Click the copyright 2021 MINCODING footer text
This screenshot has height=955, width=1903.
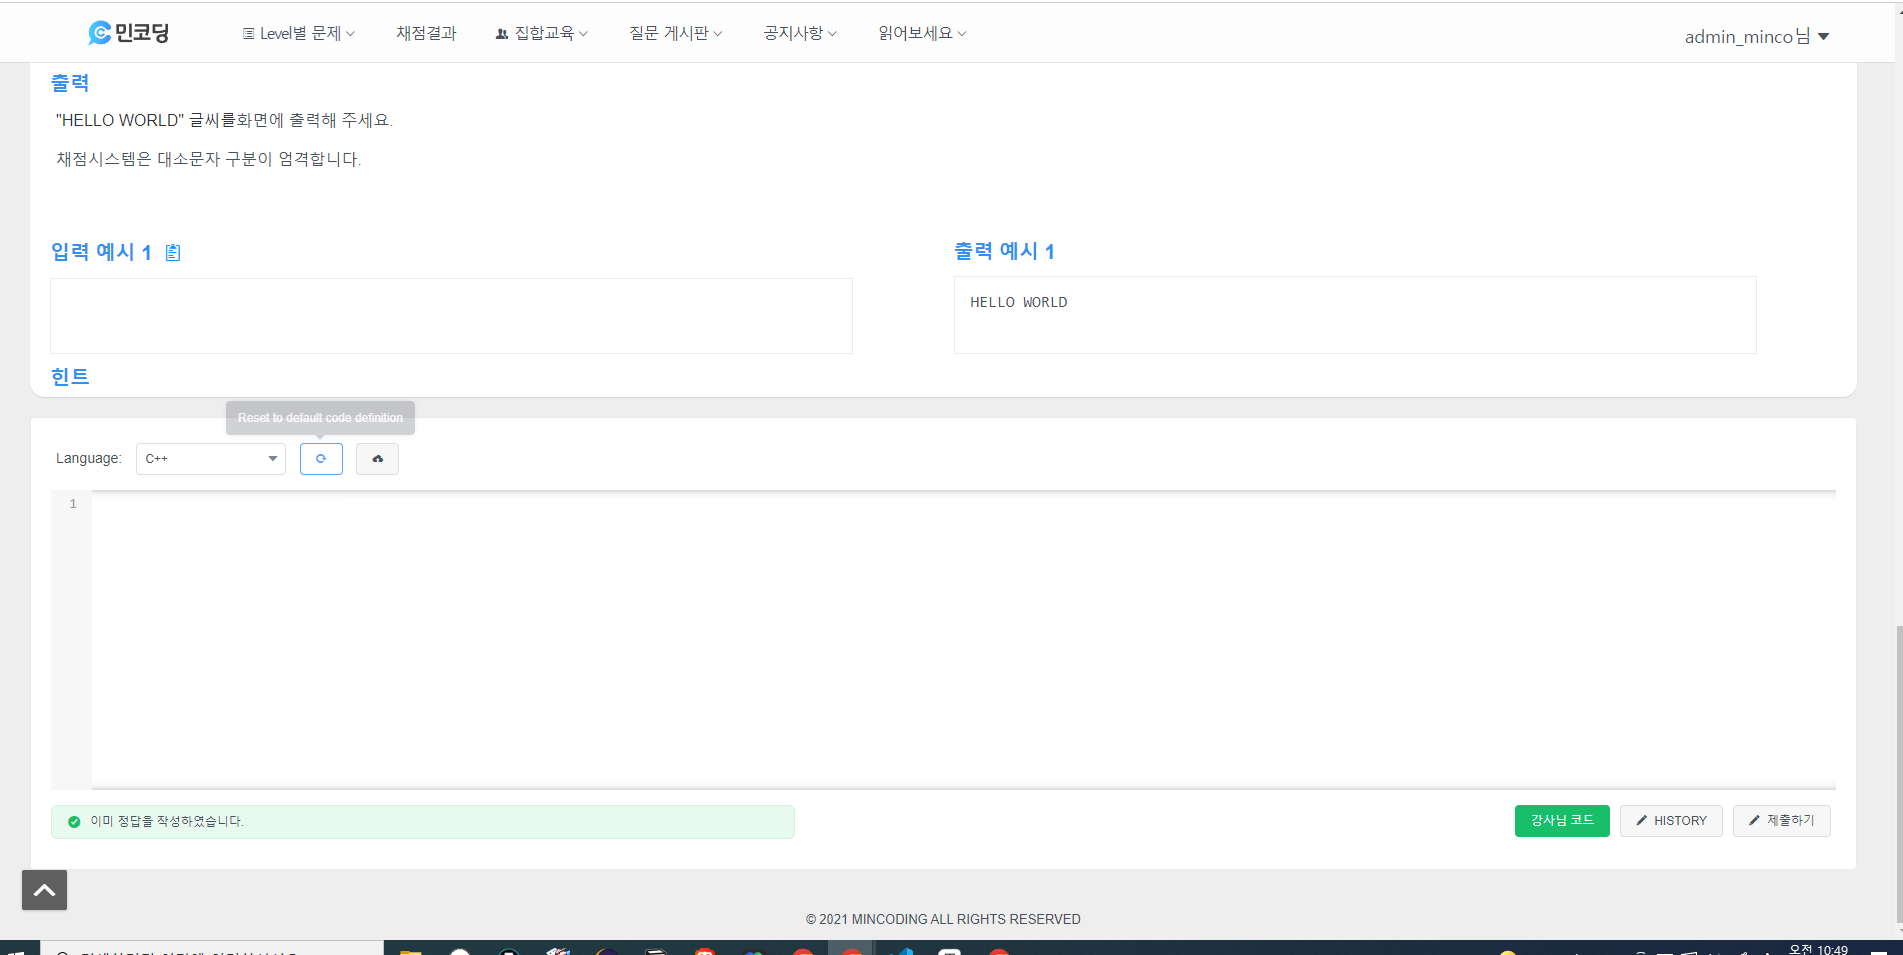(x=943, y=919)
